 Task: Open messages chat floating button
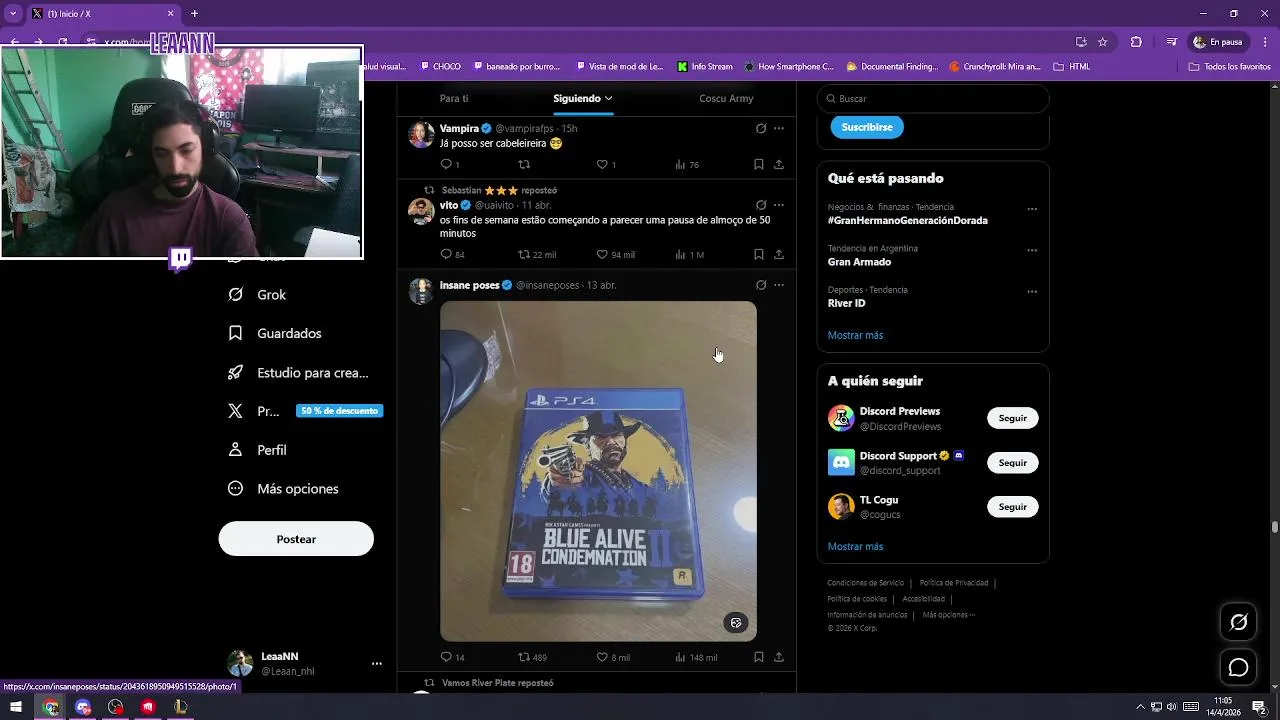pos(1238,668)
